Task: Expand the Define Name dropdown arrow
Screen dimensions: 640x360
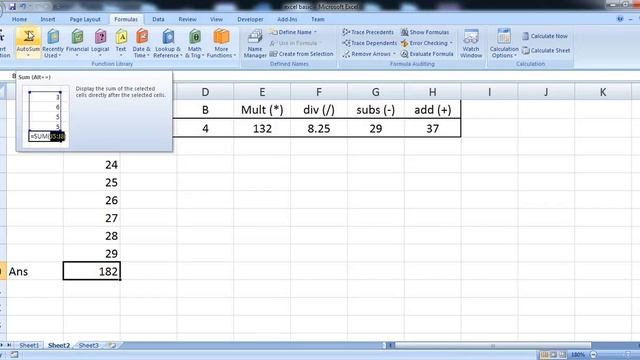Action: pos(316,32)
